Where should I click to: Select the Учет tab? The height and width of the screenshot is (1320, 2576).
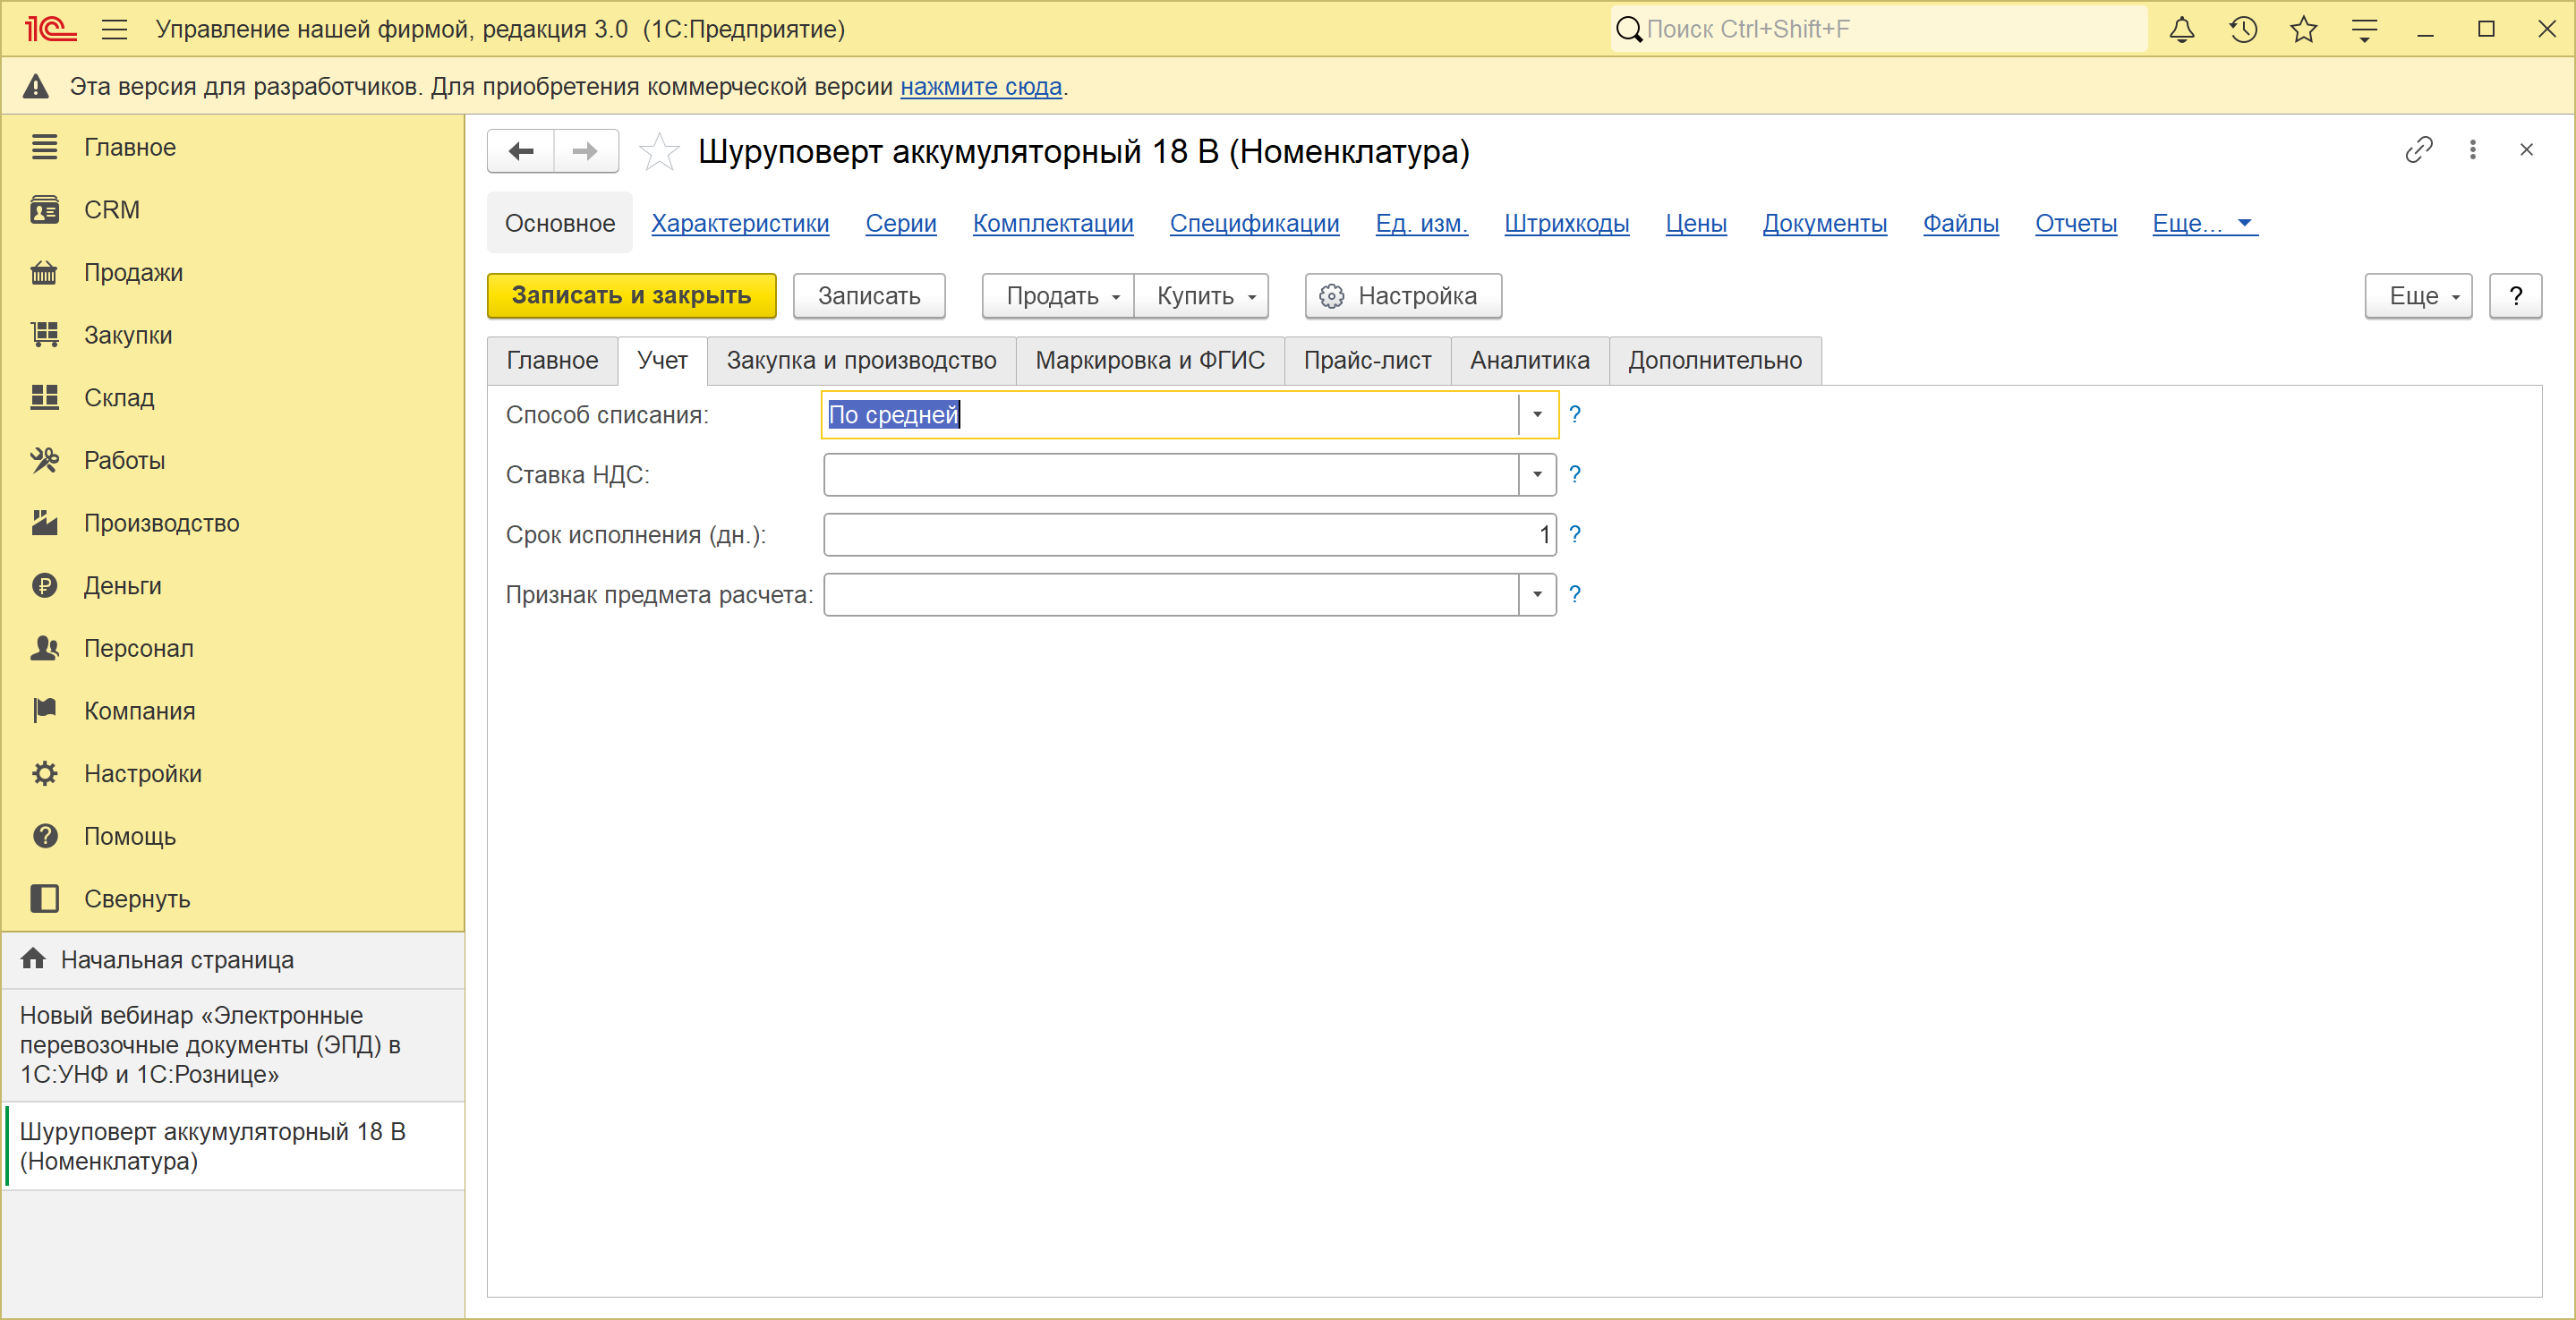tap(662, 361)
